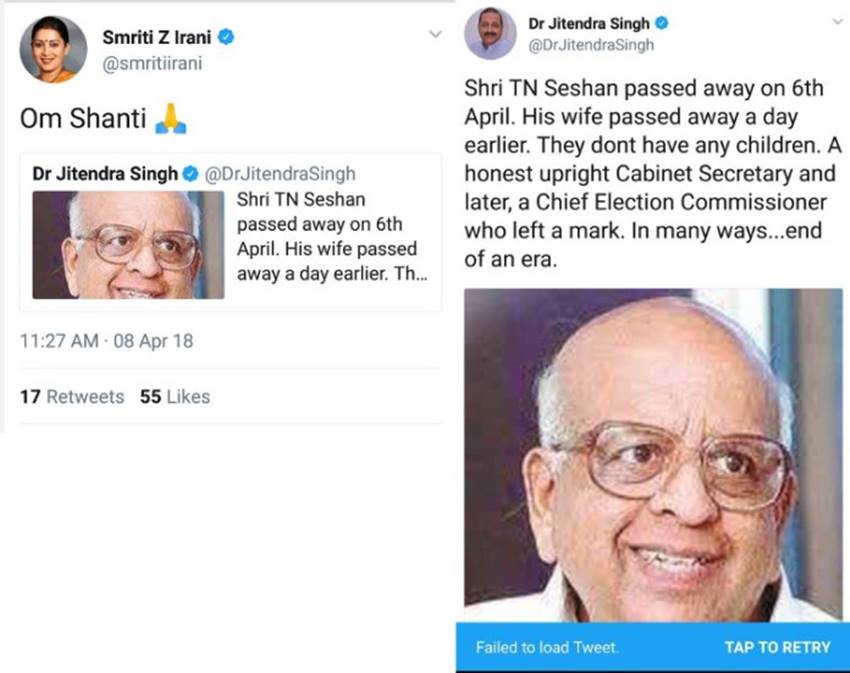Viewport: 850px width, 673px height.
Task: Click the 11:27 AM · 08 Apr 18 timestamp
Action: [x=107, y=341]
